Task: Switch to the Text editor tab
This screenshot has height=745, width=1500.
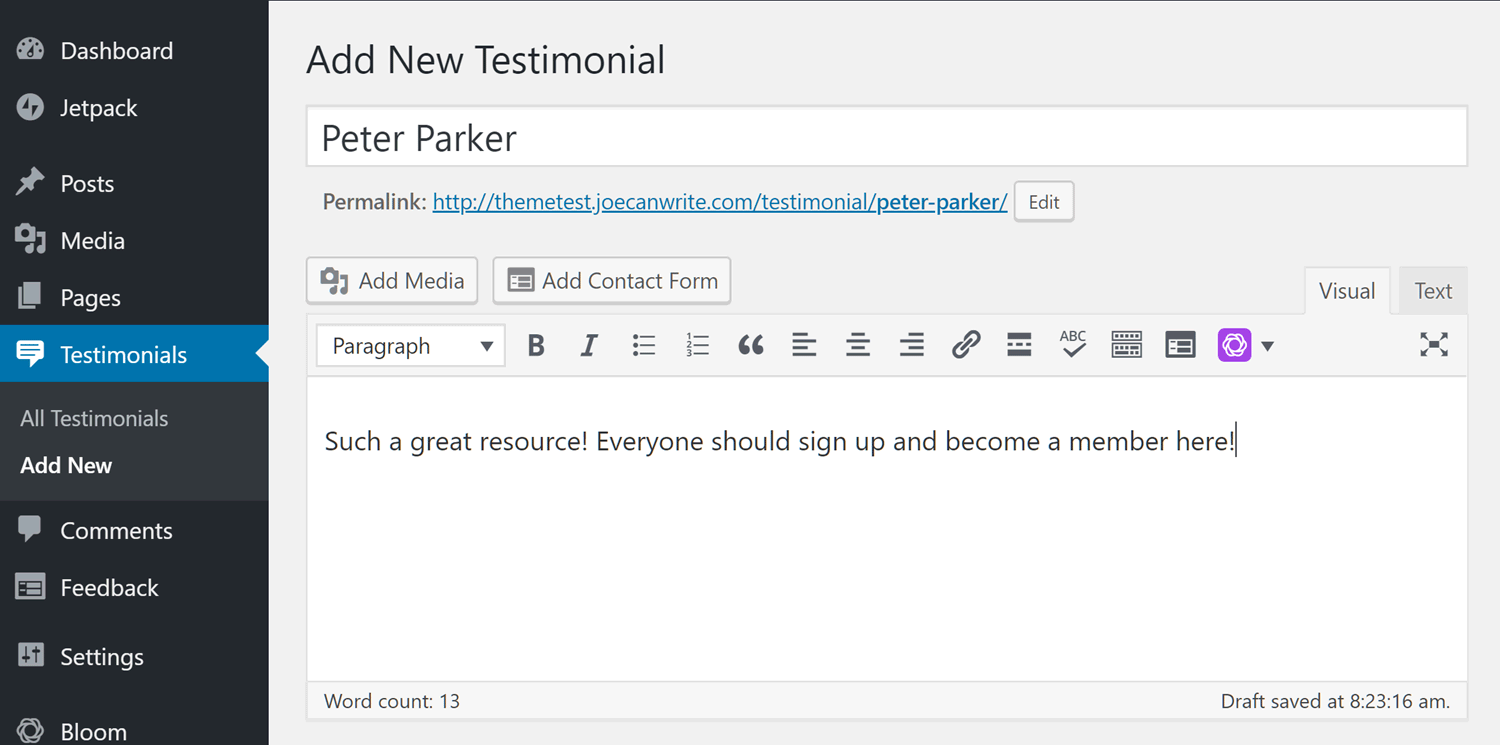Action: [1432, 291]
